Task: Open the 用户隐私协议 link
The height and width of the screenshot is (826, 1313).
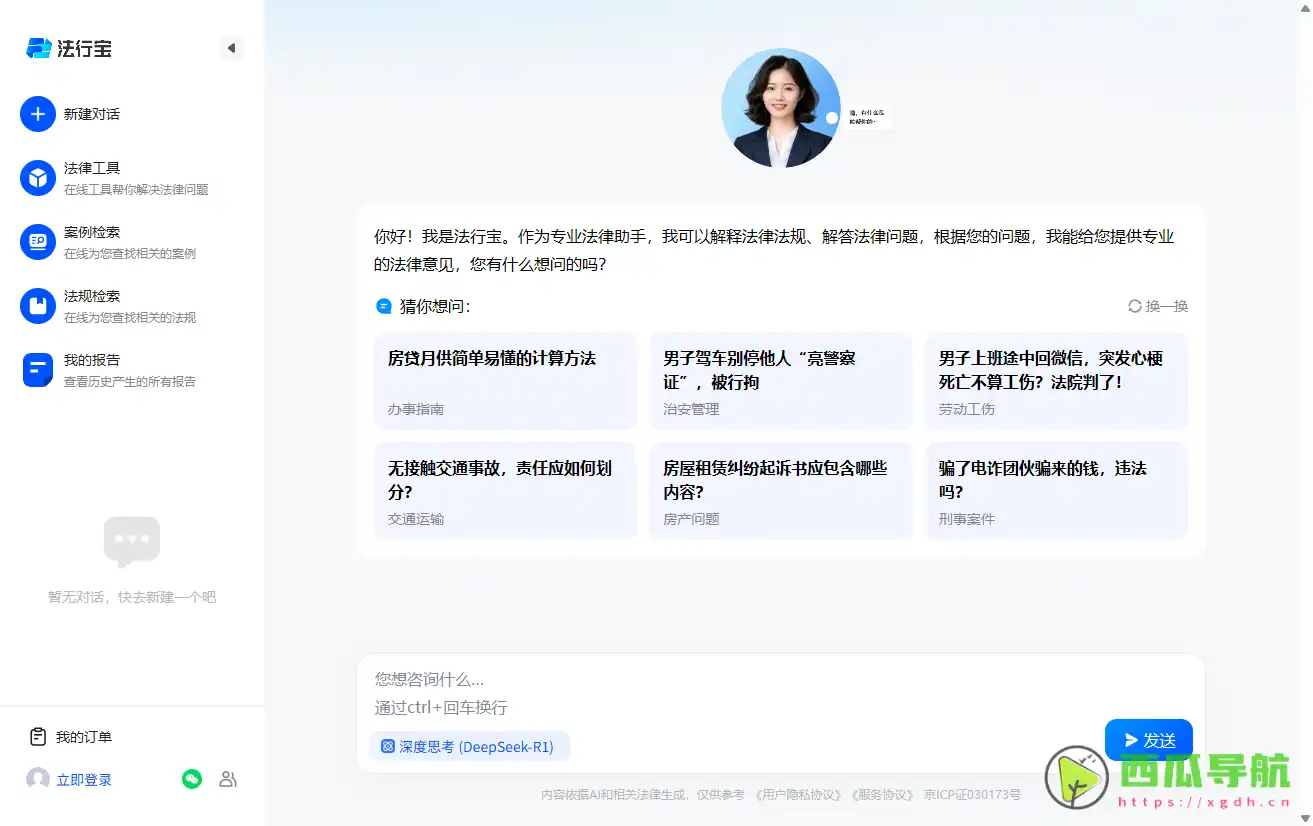Action: coord(800,794)
